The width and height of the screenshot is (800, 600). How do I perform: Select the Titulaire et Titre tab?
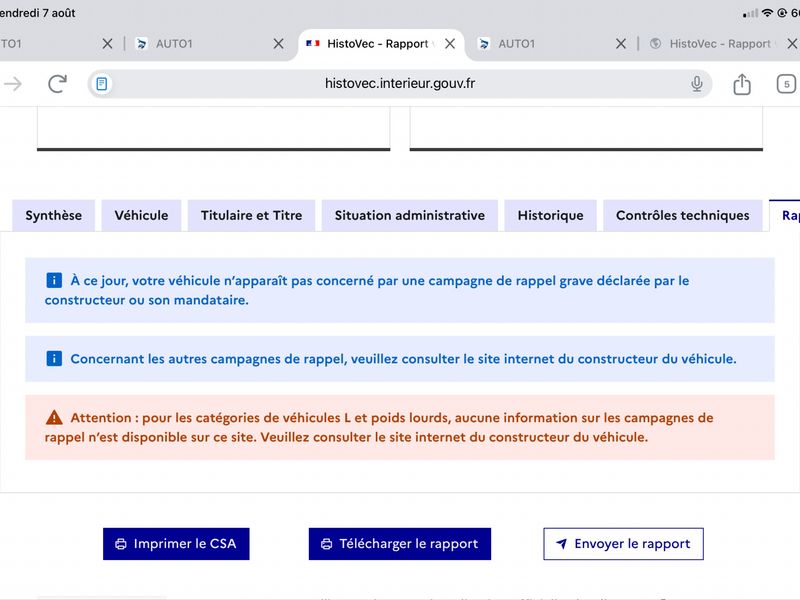point(252,215)
